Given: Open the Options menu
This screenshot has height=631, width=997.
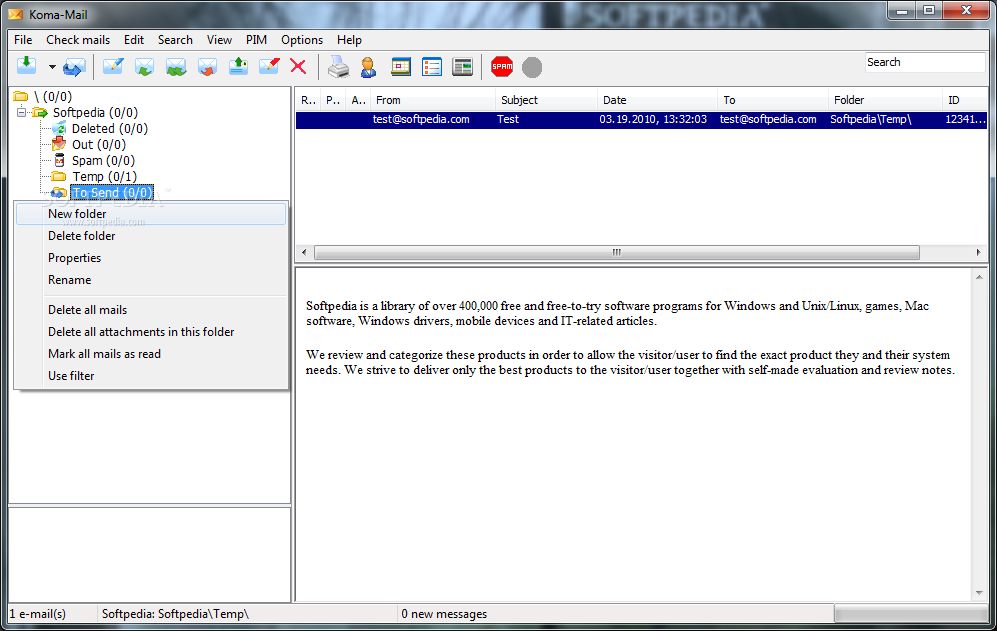Looking at the screenshot, I should coord(302,39).
